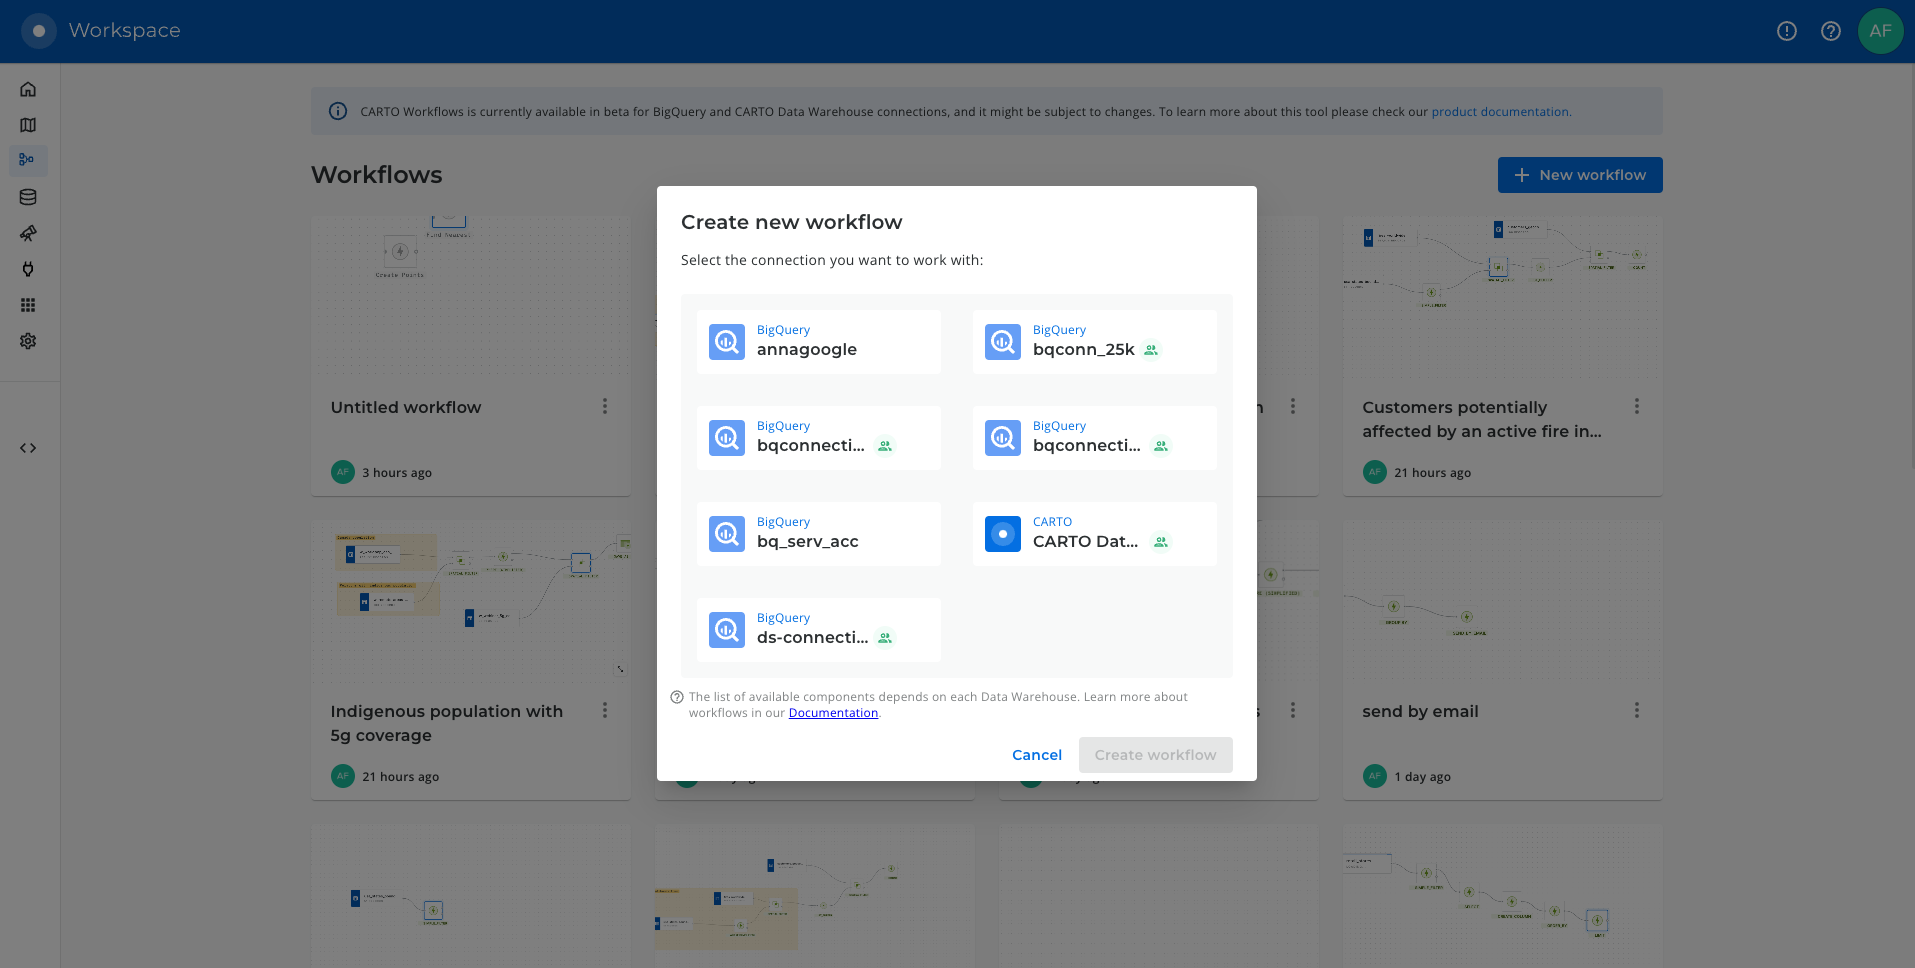Viewport: 1915px width, 968px height.
Task: Click the 'Create new workflow' dialog title
Action: point(791,222)
